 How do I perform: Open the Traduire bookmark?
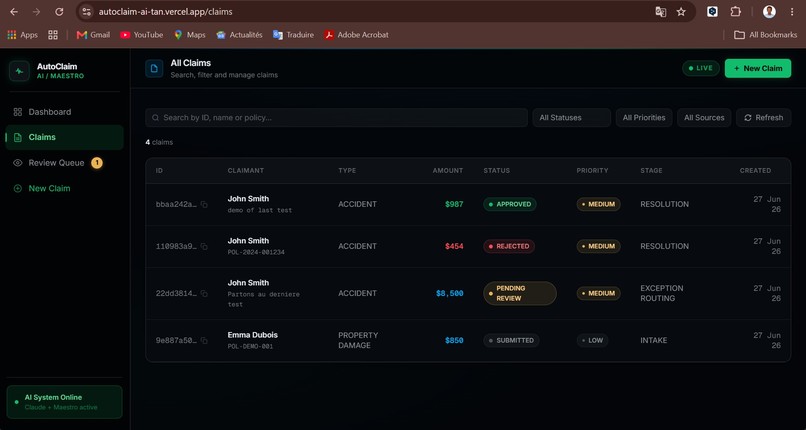click(293, 35)
